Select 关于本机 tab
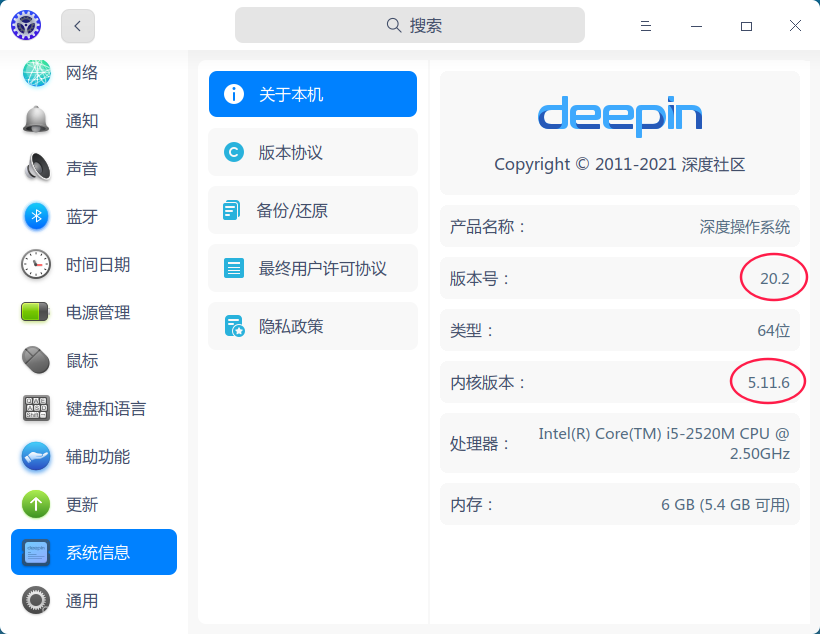Viewport: 820px width, 634px height. (x=313, y=94)
